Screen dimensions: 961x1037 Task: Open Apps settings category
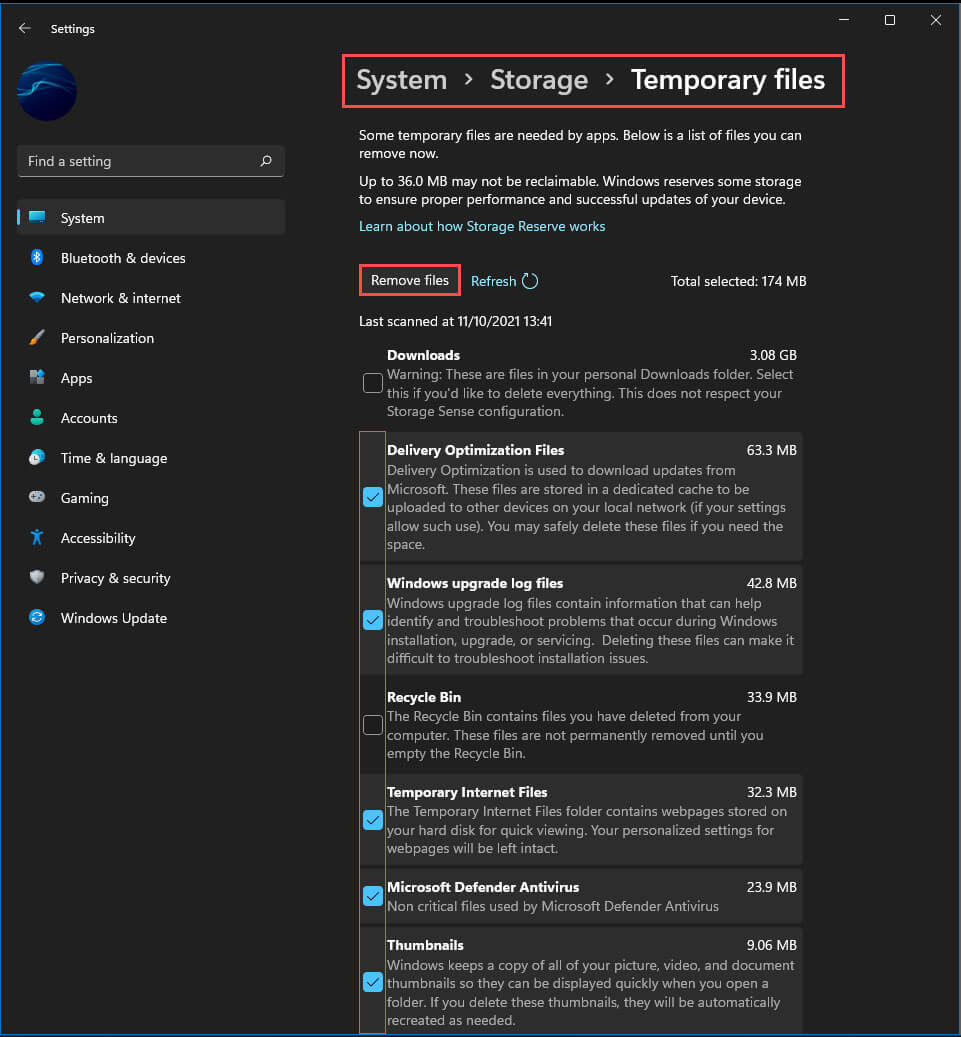[151, 378]
